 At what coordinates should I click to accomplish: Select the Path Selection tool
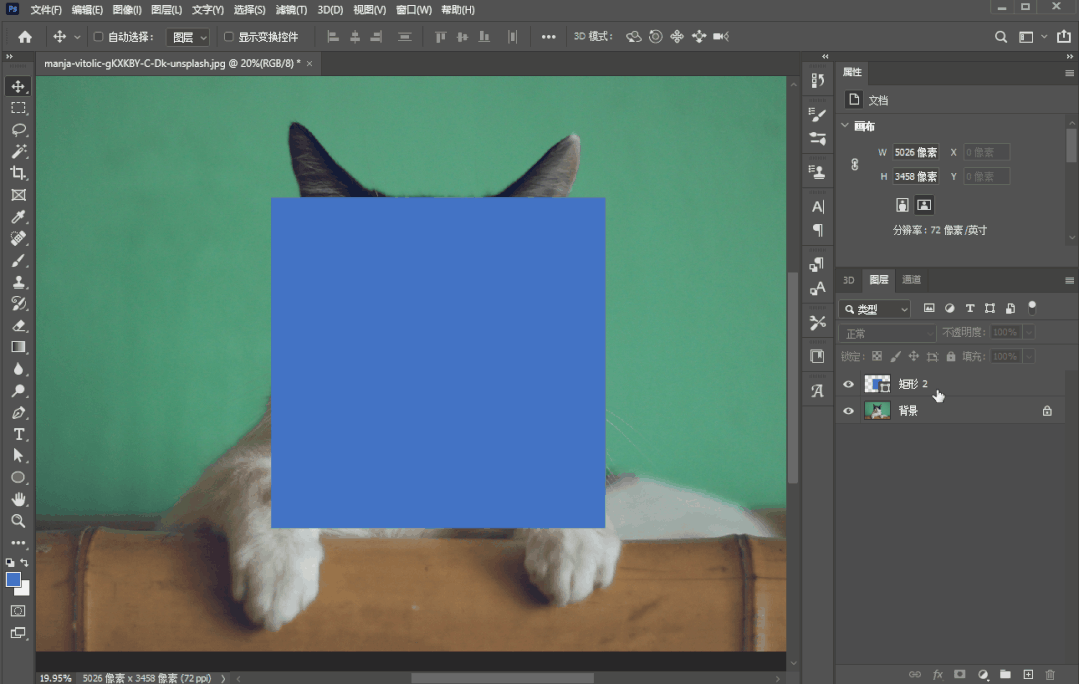(19, 456)
